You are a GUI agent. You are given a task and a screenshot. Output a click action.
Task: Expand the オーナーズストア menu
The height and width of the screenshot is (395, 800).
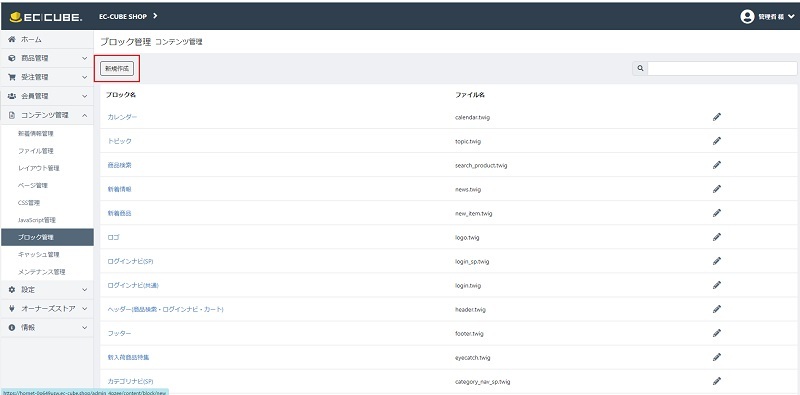[x=47, y=308]
